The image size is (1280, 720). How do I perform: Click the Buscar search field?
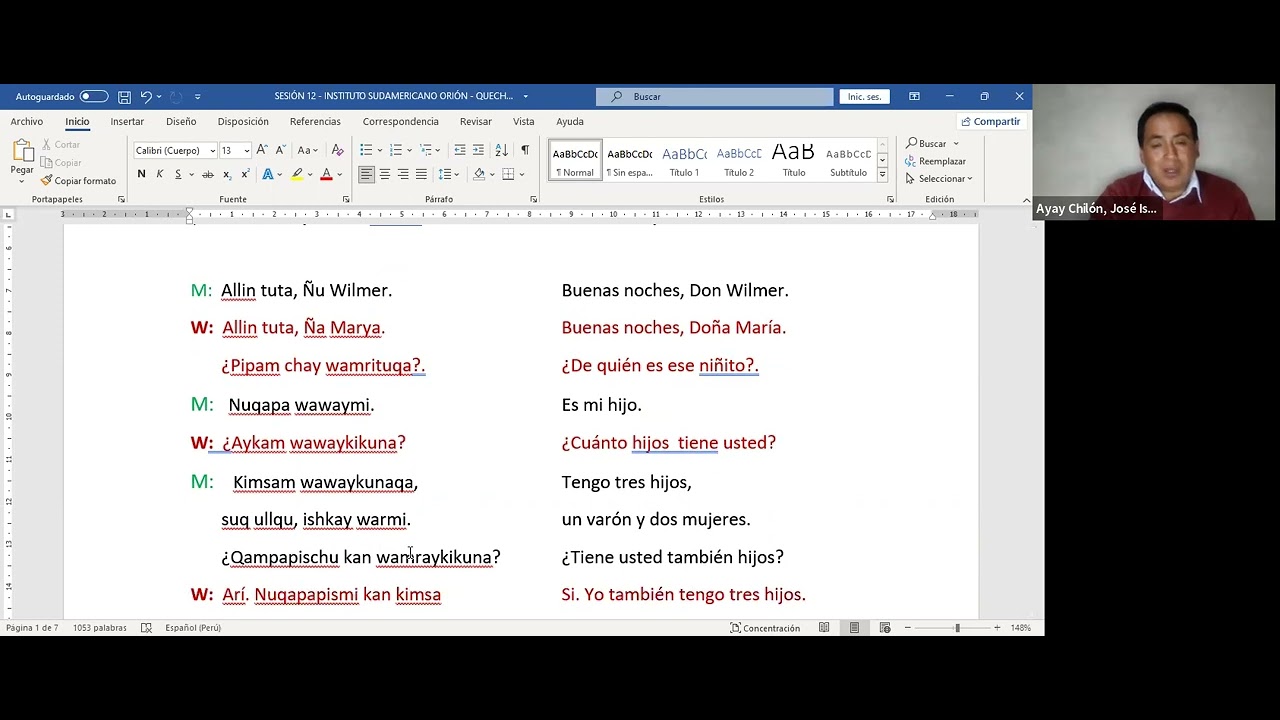(x=715, y=97)
